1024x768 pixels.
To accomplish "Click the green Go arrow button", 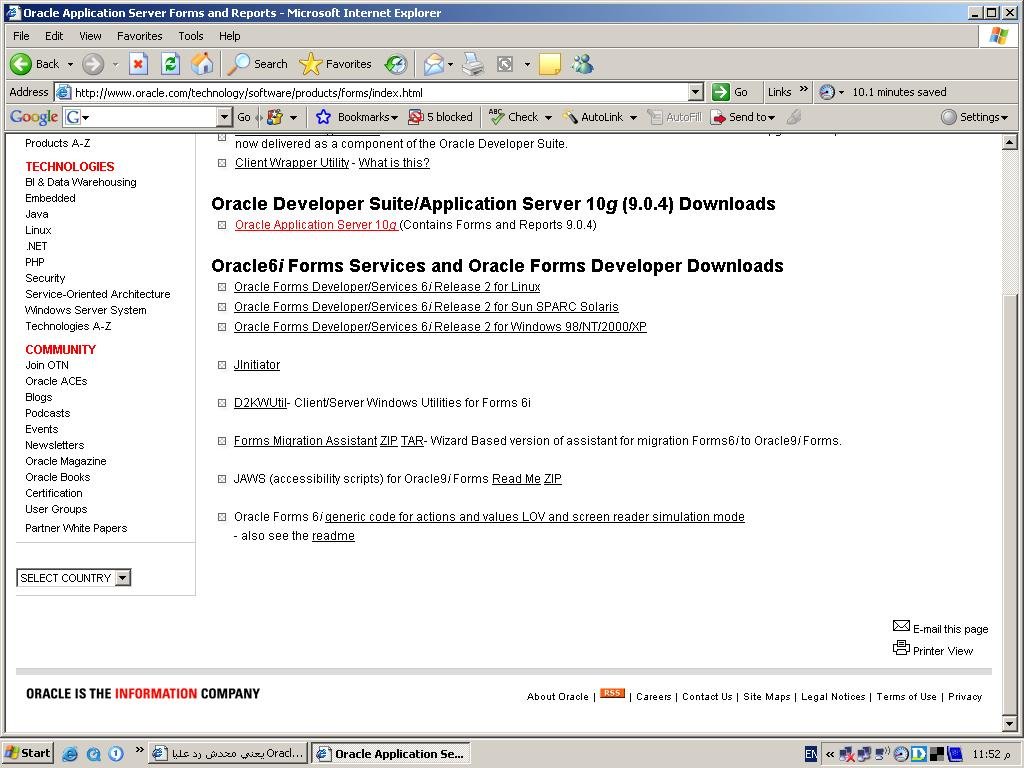I will click(x=720, y=92).
